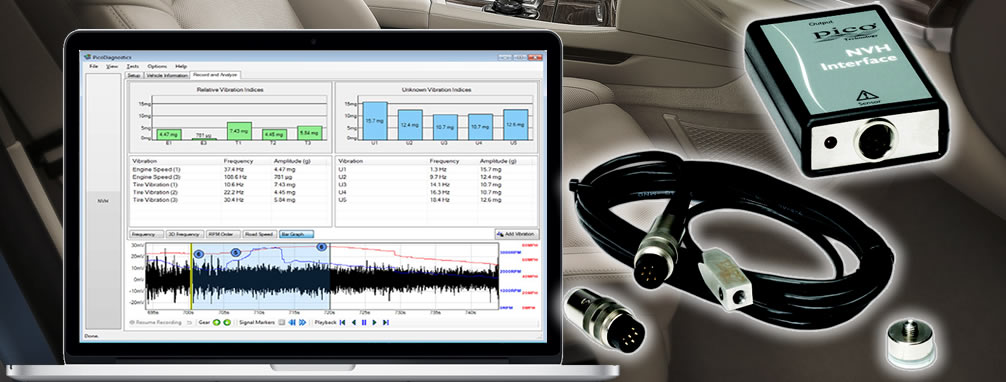Click the yellow playback cursor in waveform
This screenshot has width=1006, height=382.
[x=191, y=276]
